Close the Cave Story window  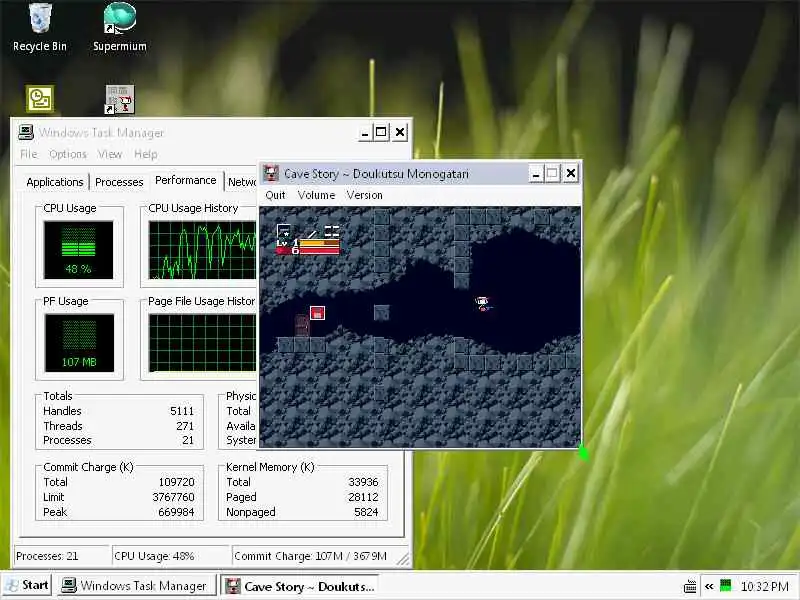pyautogui.click(x=571, y=174)
